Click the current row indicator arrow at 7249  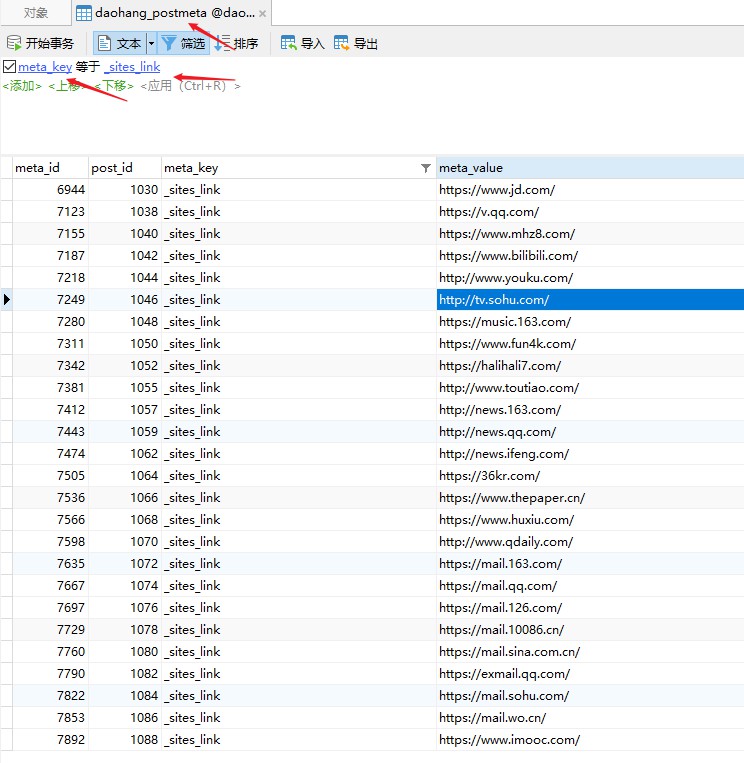pyautogui.click(x=7, y=300)
